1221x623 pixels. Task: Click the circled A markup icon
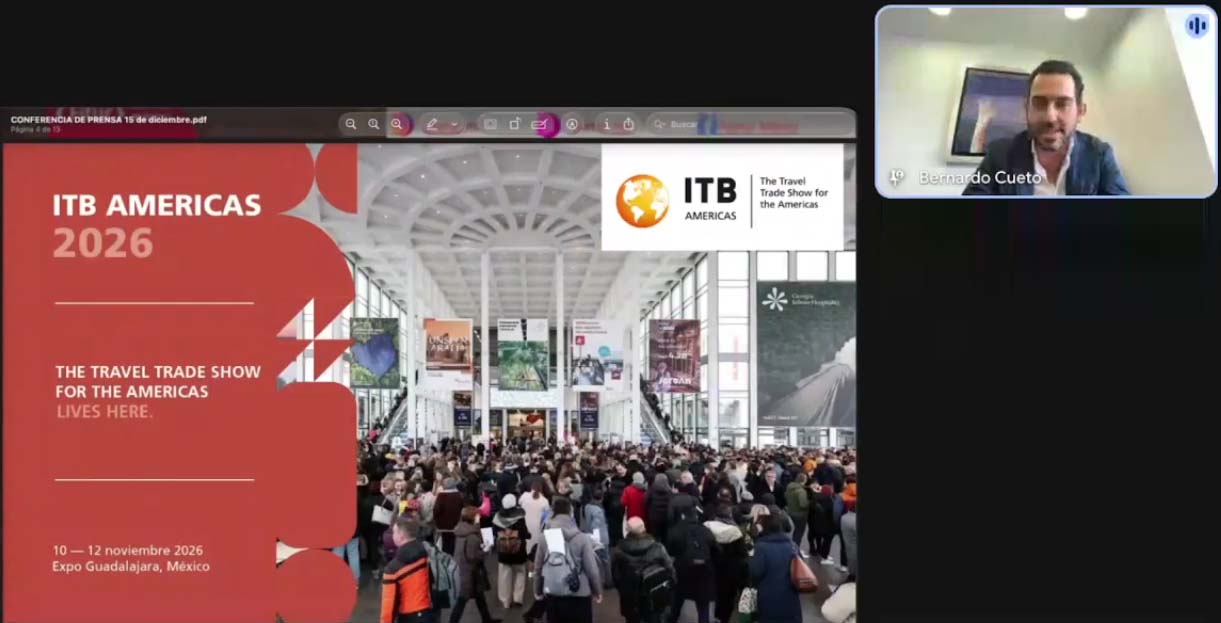(572, 124)
